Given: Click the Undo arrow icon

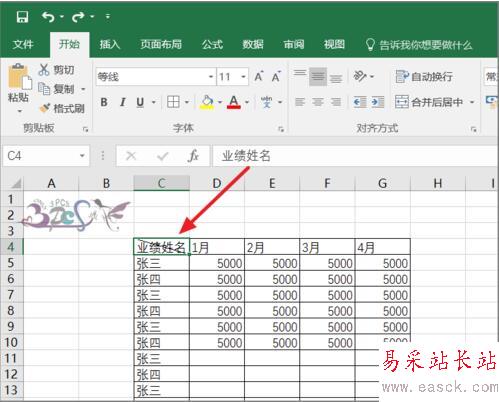Looking at the screenshot, I should click(48, 17).
